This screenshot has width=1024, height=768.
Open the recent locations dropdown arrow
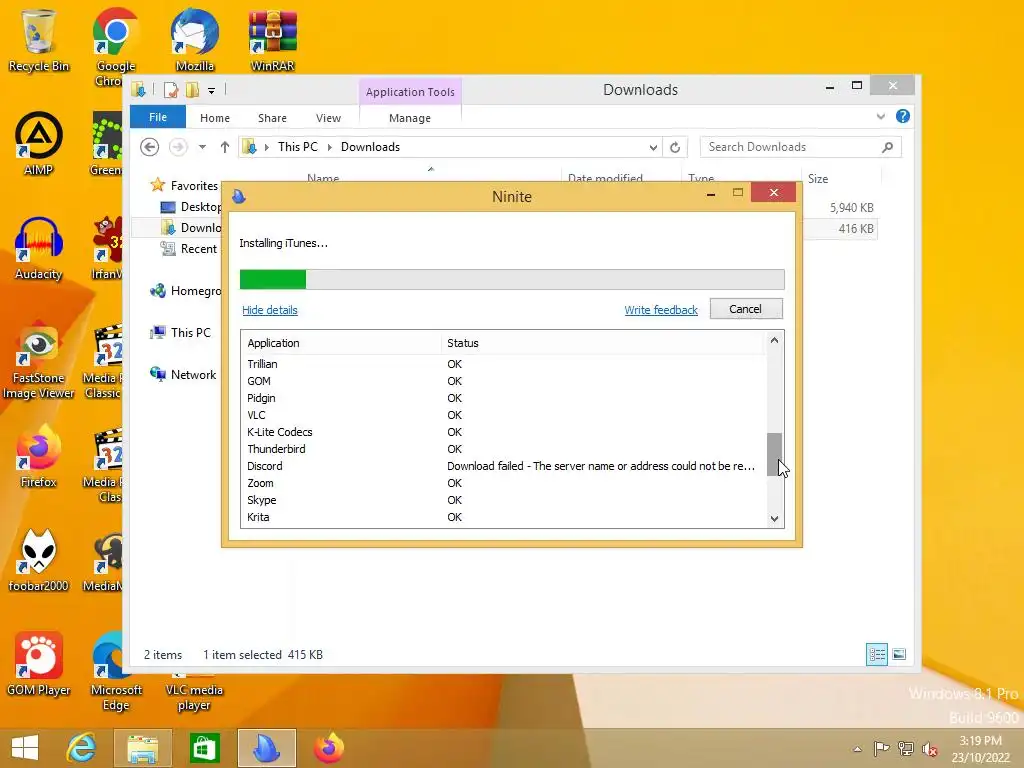coord(202,147)
